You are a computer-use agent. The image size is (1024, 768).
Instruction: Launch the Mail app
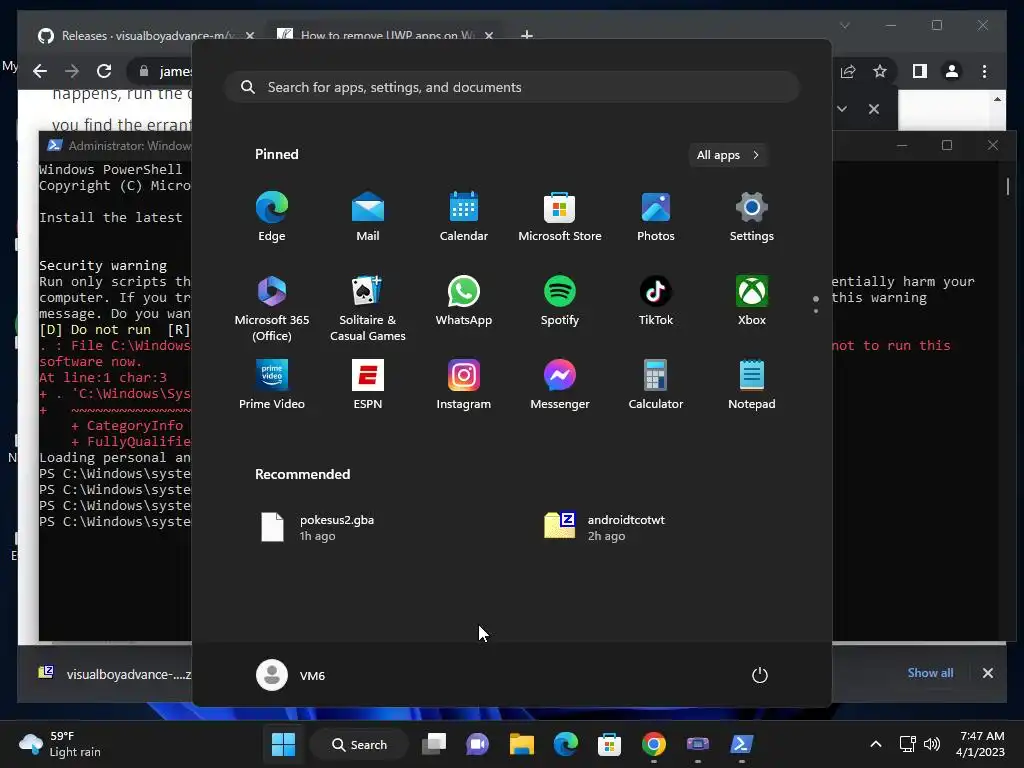point(368,217)
